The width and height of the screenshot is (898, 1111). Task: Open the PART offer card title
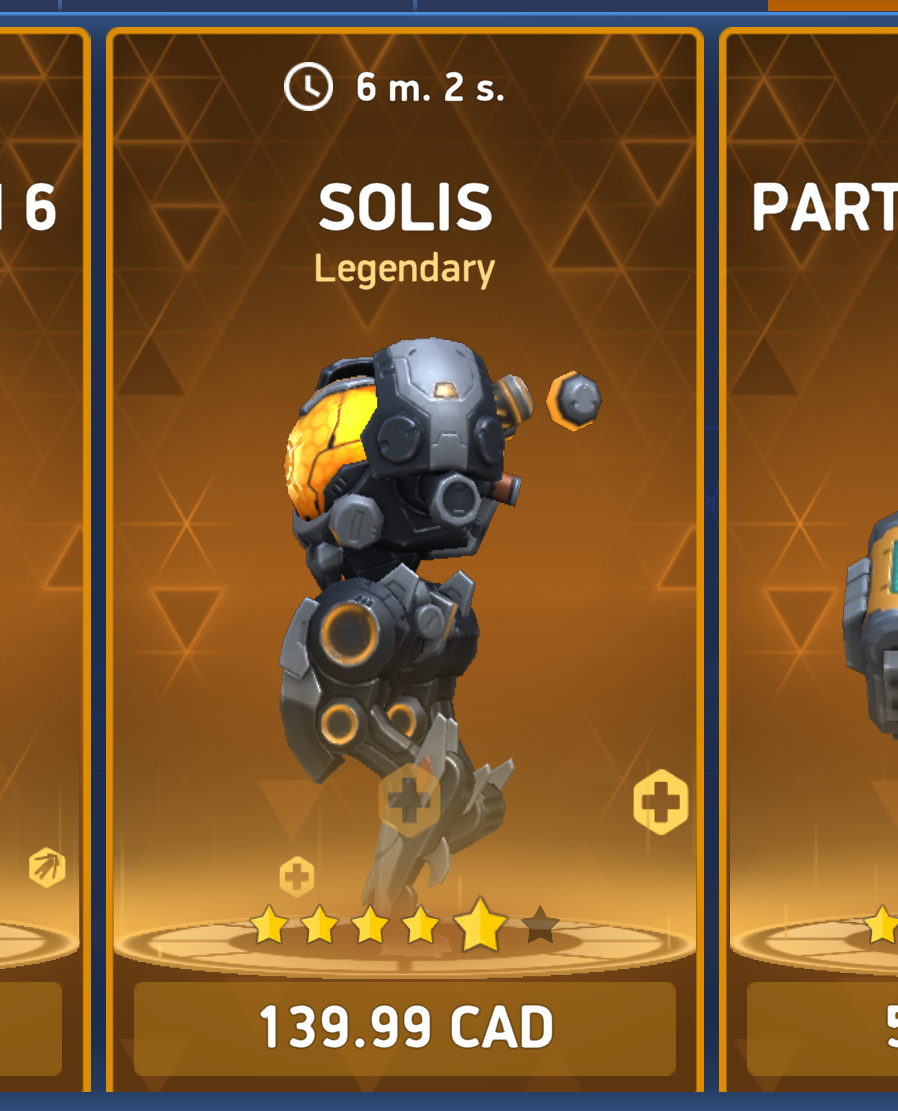(x=824, y=207)
